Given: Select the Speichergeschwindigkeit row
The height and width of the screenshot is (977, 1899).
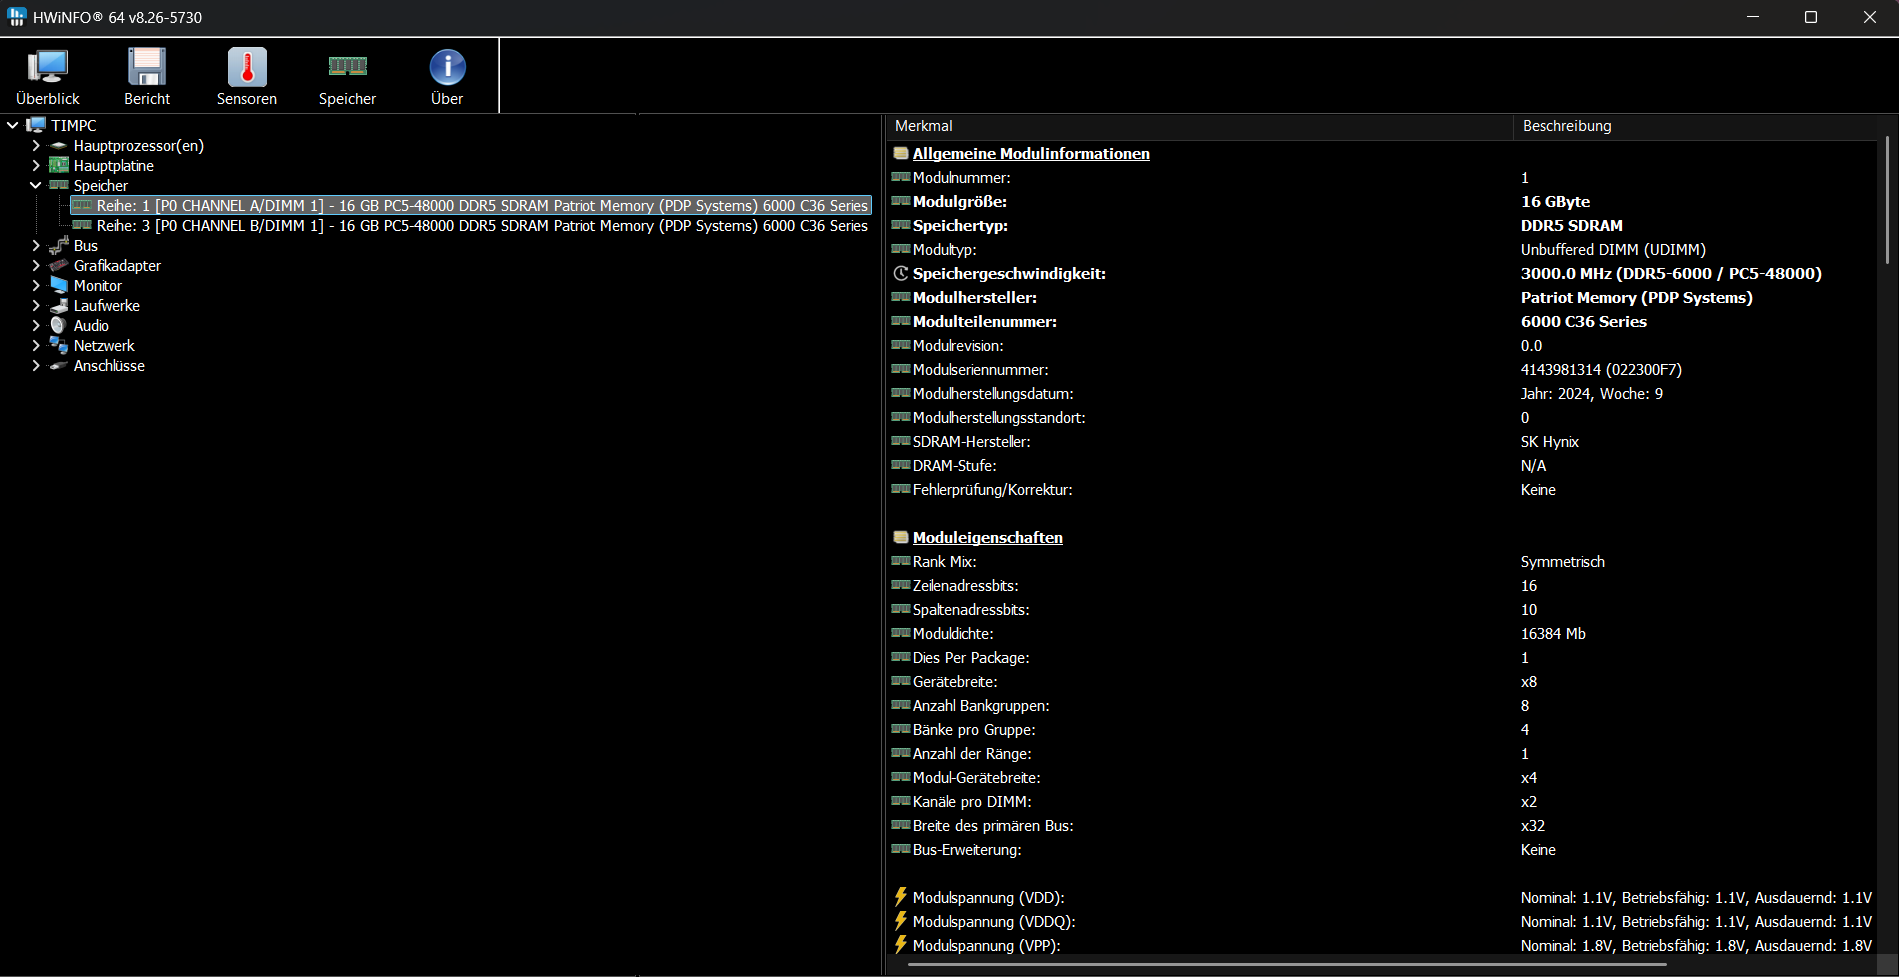Looking at the screenshot, I should click(1383, 273).
